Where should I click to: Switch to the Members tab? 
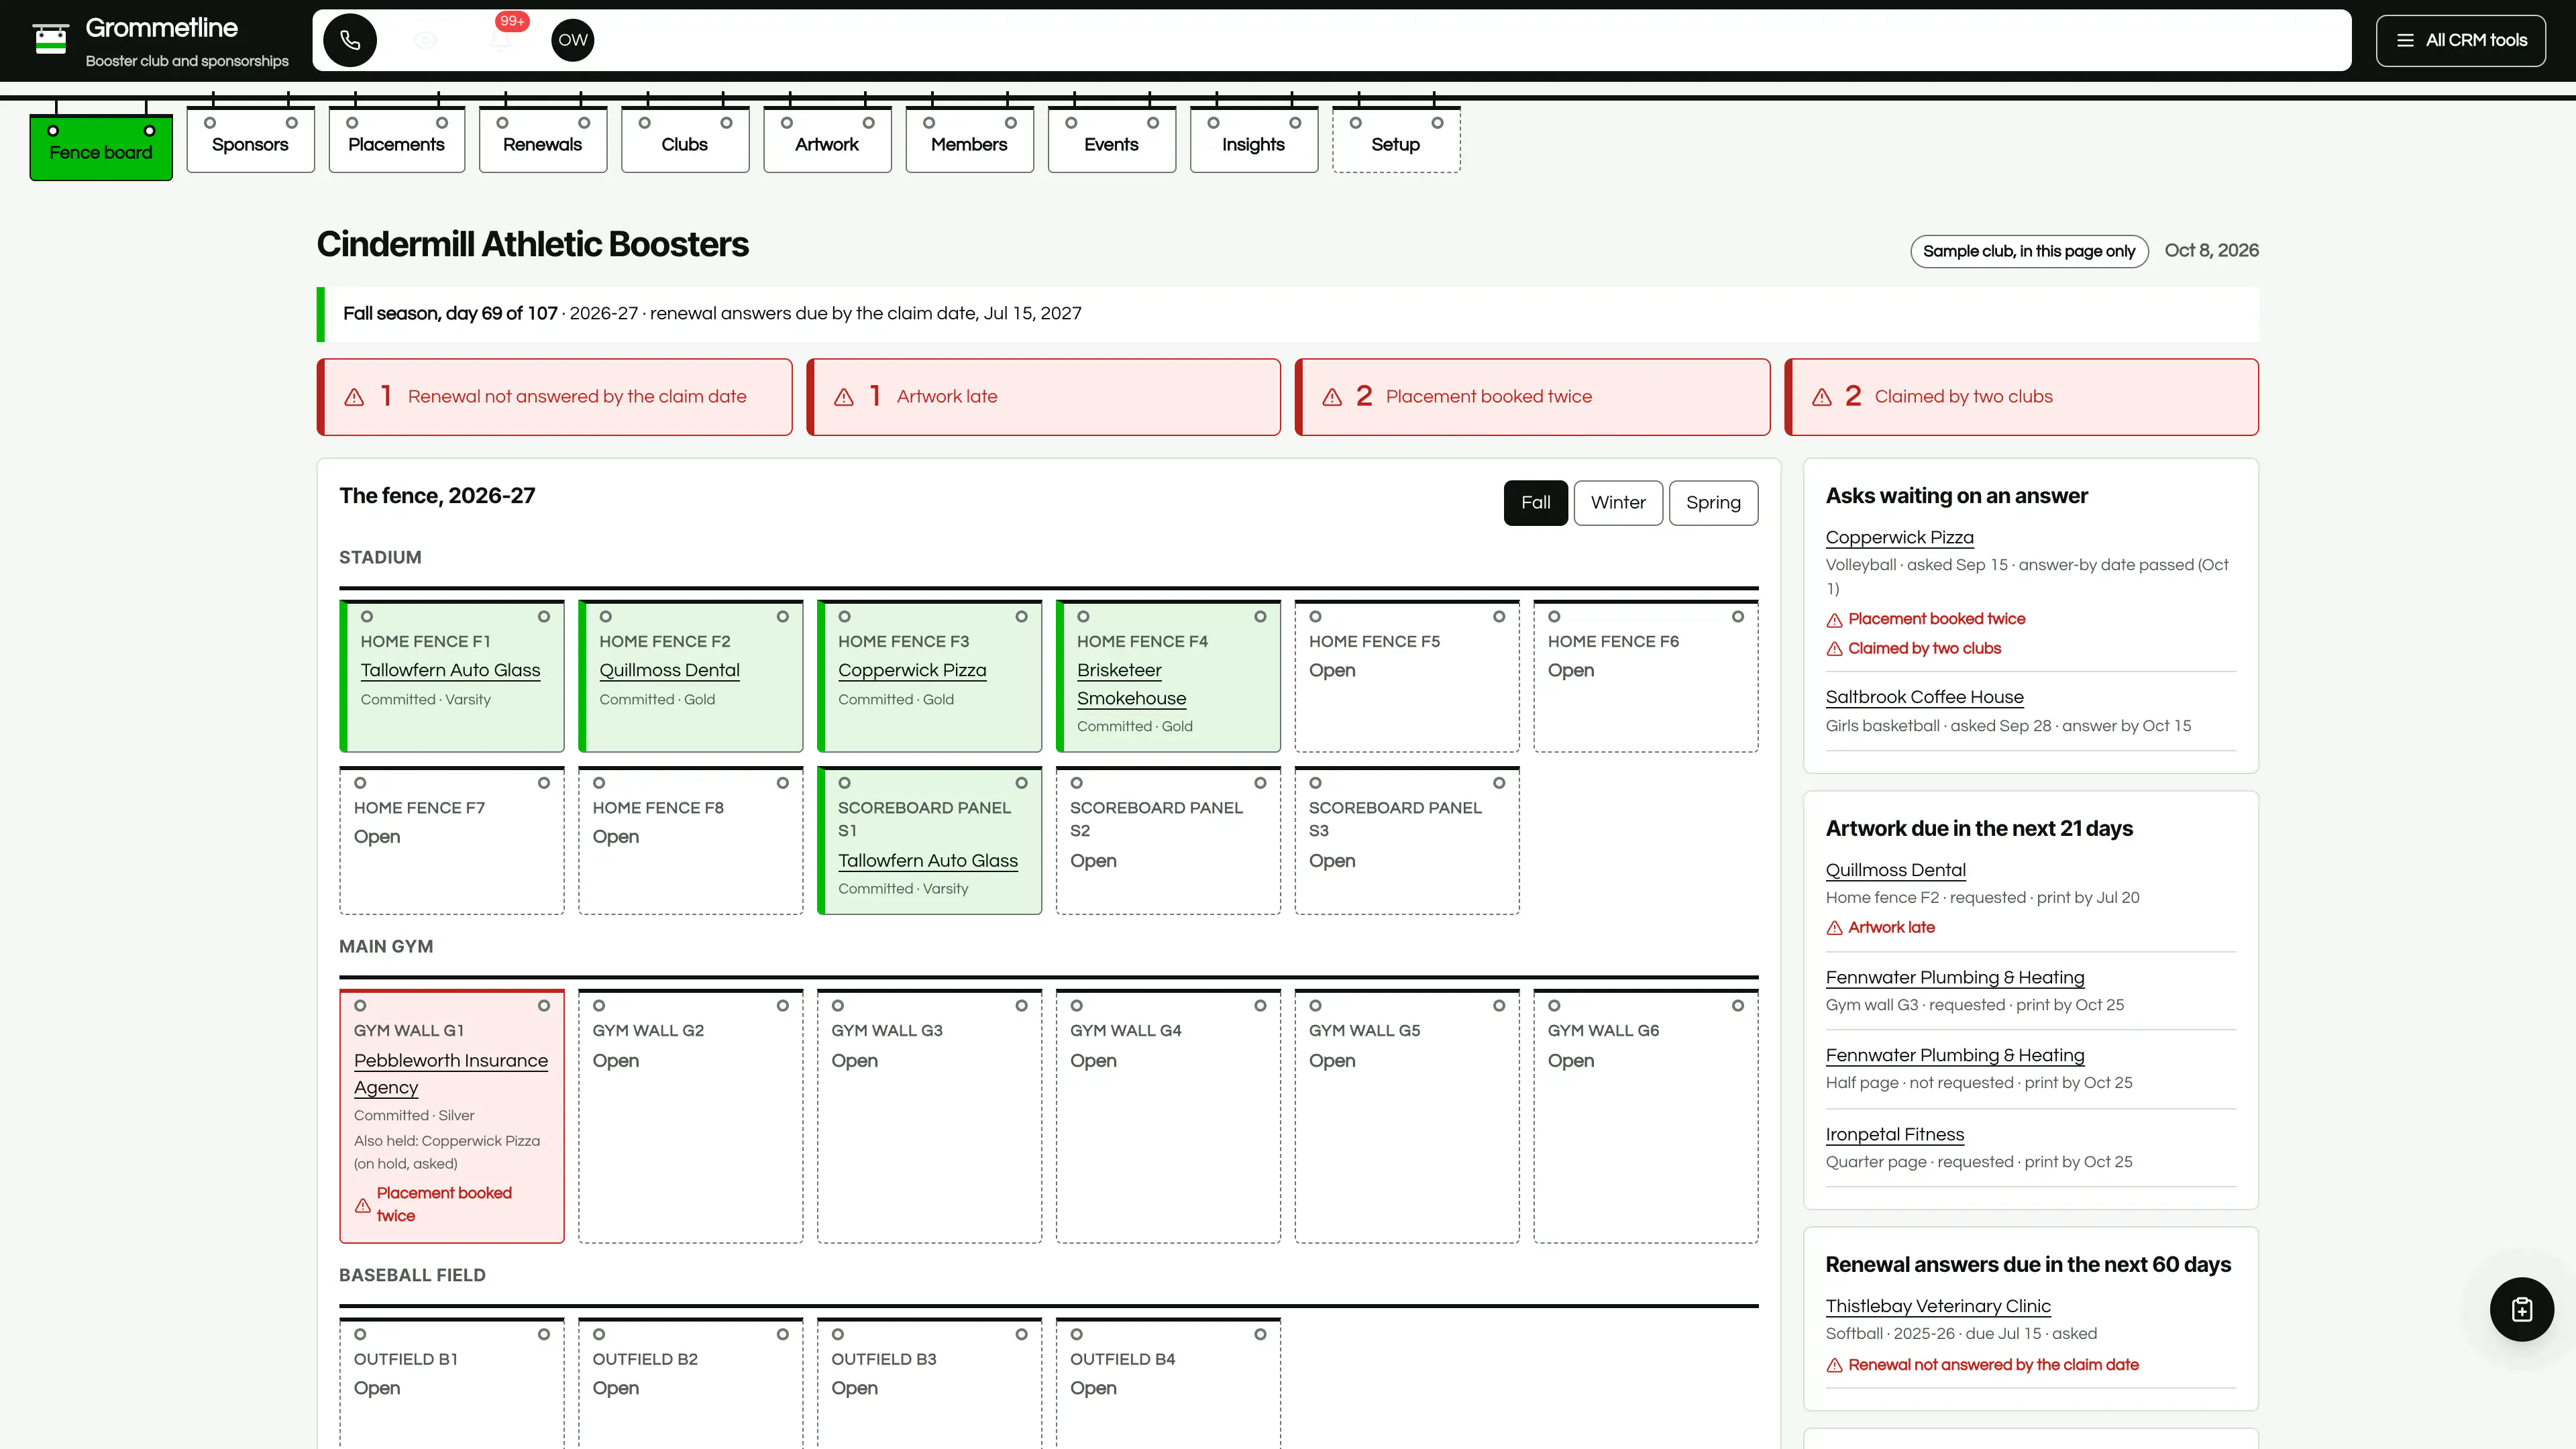[x=969, y=140]
